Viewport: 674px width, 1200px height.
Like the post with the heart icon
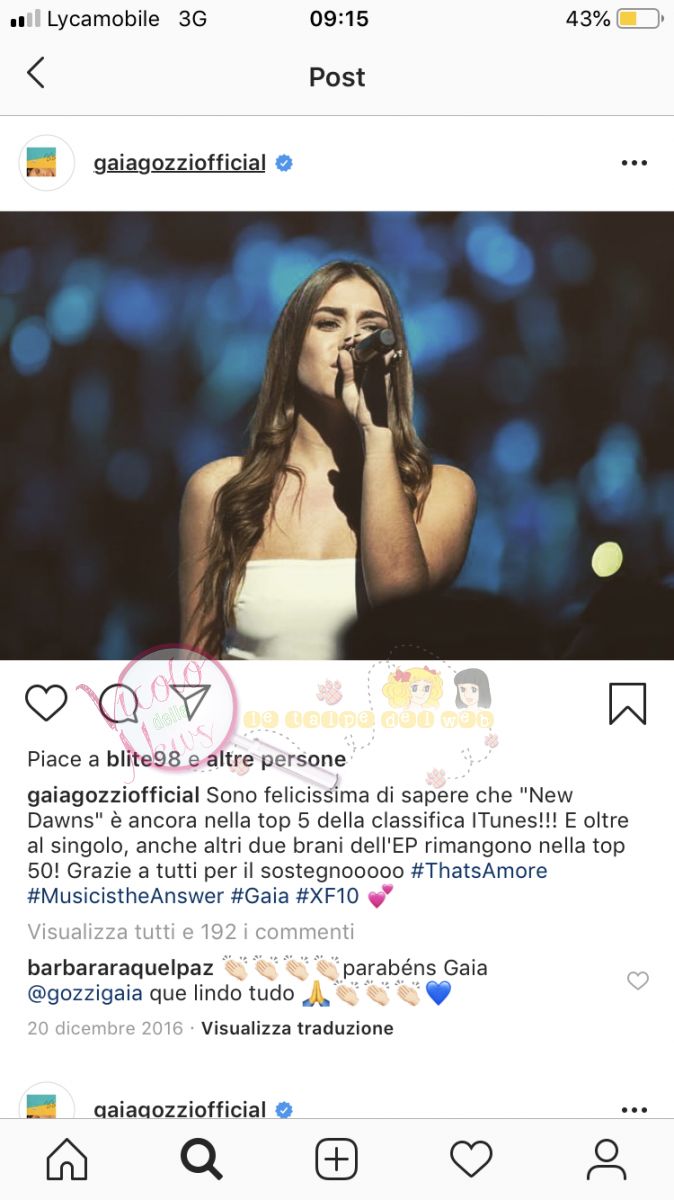pos(46,703)
